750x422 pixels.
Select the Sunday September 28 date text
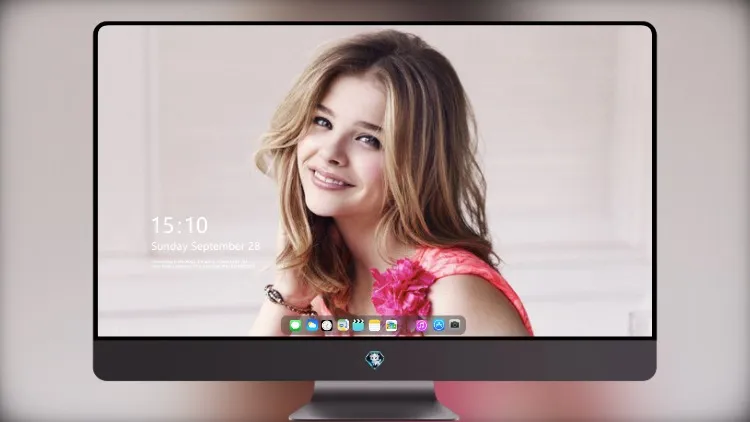206,246
